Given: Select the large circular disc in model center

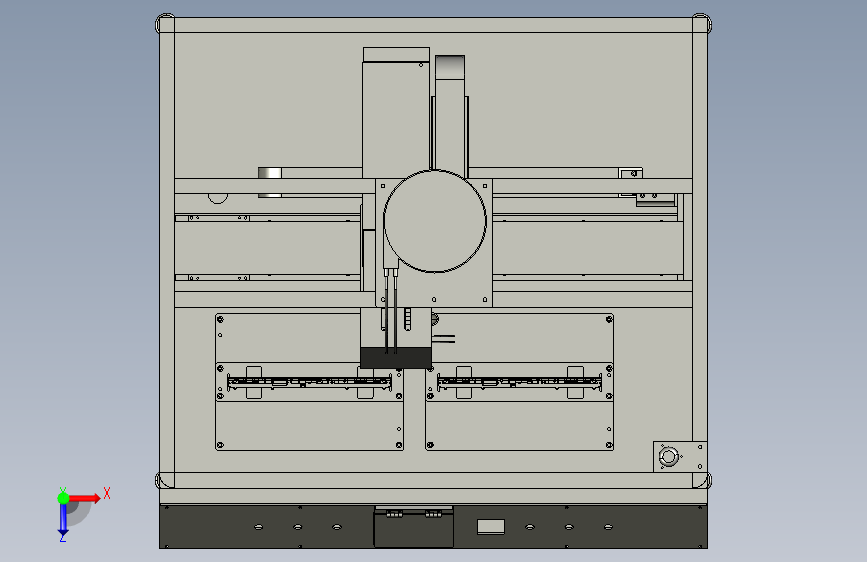Looking at the screenshot, I should (435, 221).
